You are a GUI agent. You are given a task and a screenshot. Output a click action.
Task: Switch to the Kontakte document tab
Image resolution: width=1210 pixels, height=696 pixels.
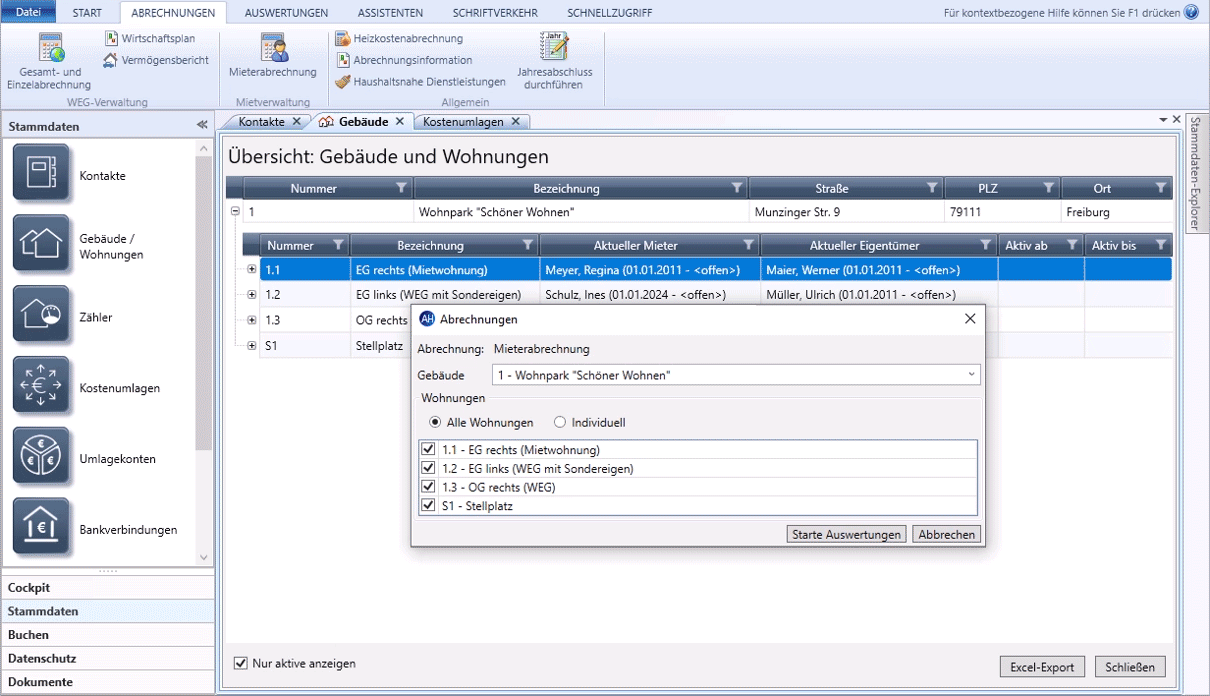pos(261,122)
